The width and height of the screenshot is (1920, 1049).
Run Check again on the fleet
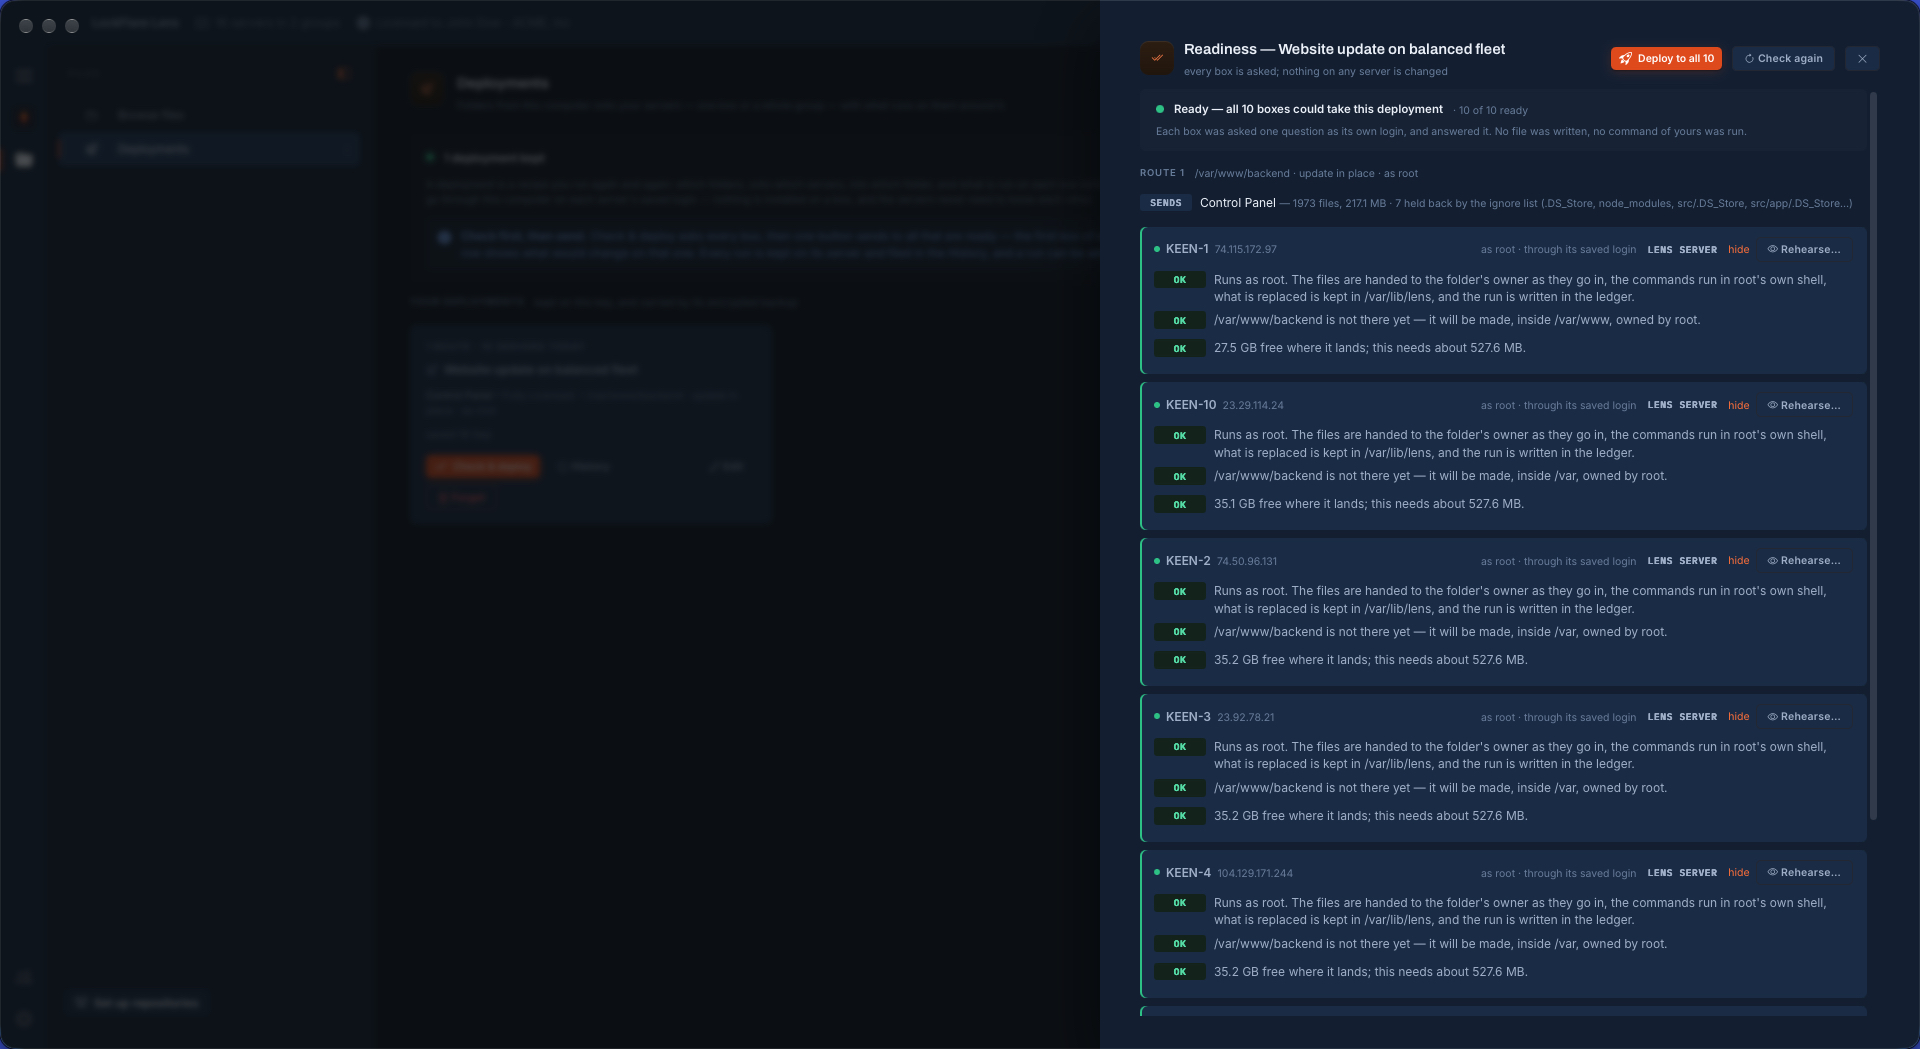tap(1784, 59)
